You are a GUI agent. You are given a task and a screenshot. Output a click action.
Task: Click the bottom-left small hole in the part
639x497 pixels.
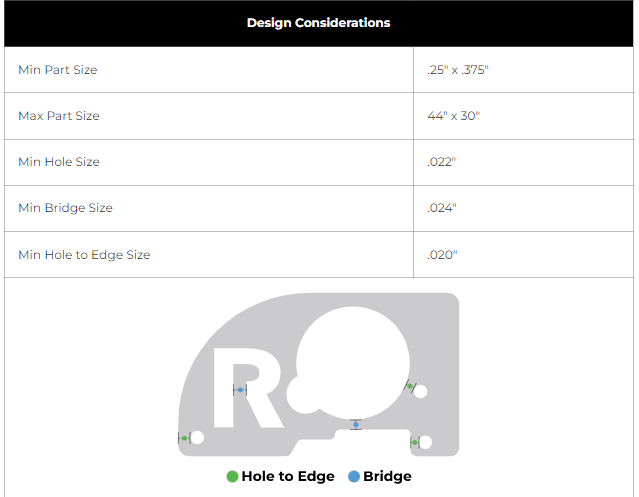coord(198,438)
